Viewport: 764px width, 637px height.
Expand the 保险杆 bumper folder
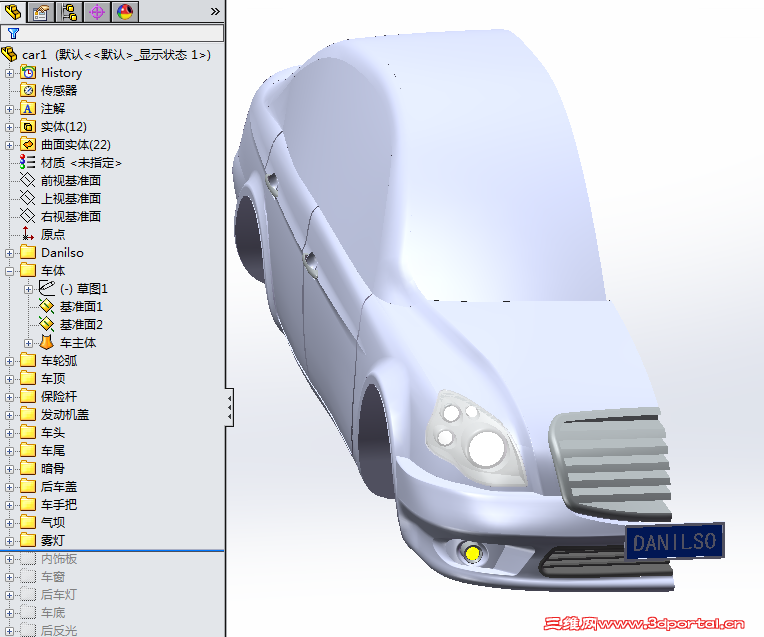point(9,398)
